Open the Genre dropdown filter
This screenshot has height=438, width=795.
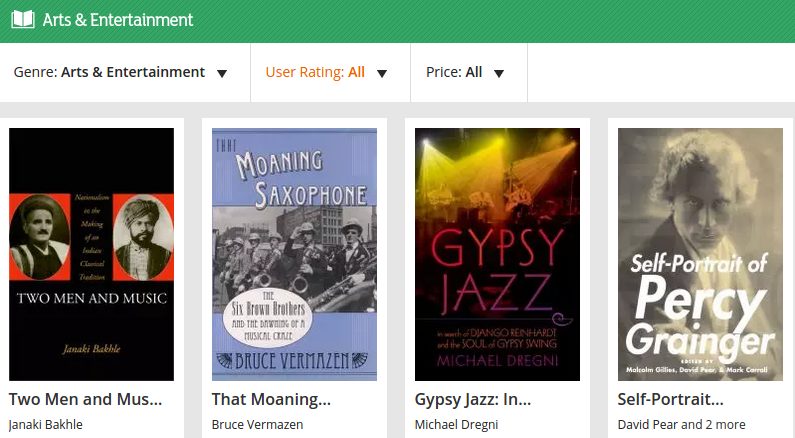(120, 72)
